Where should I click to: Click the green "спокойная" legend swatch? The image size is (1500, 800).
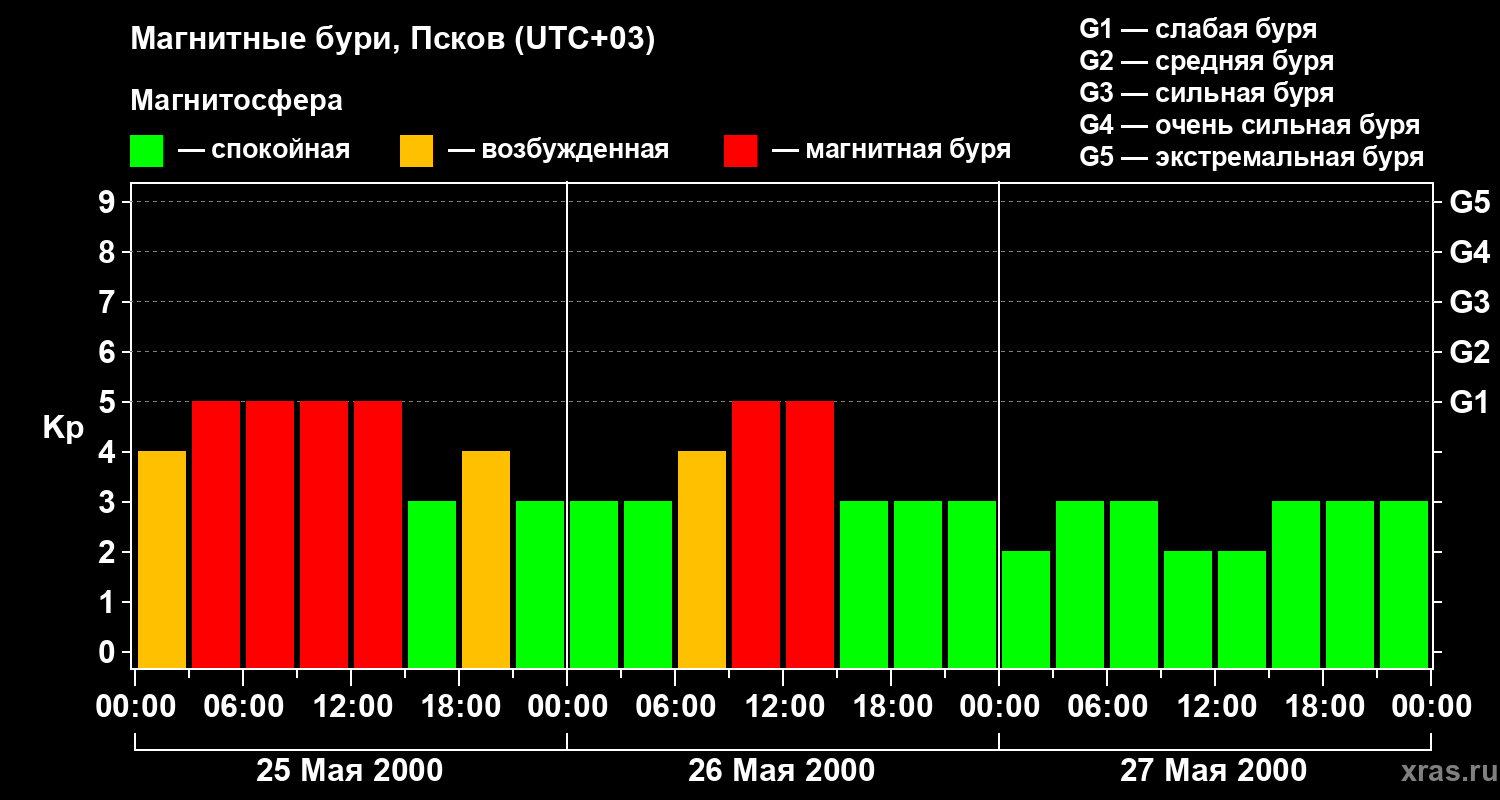(147, 151)
